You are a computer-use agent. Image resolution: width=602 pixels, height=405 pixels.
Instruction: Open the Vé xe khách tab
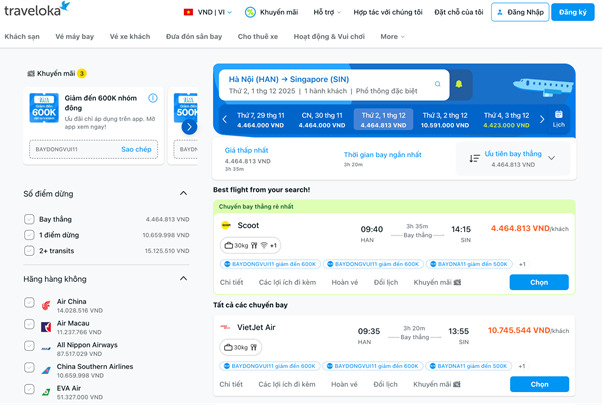pos(130,36)
